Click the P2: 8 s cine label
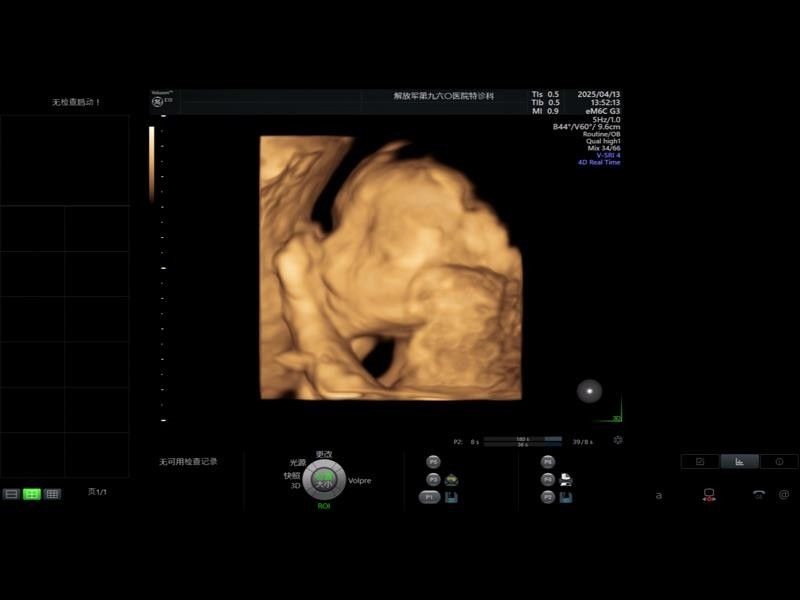800x600 pixels. (x=466, y=442)
